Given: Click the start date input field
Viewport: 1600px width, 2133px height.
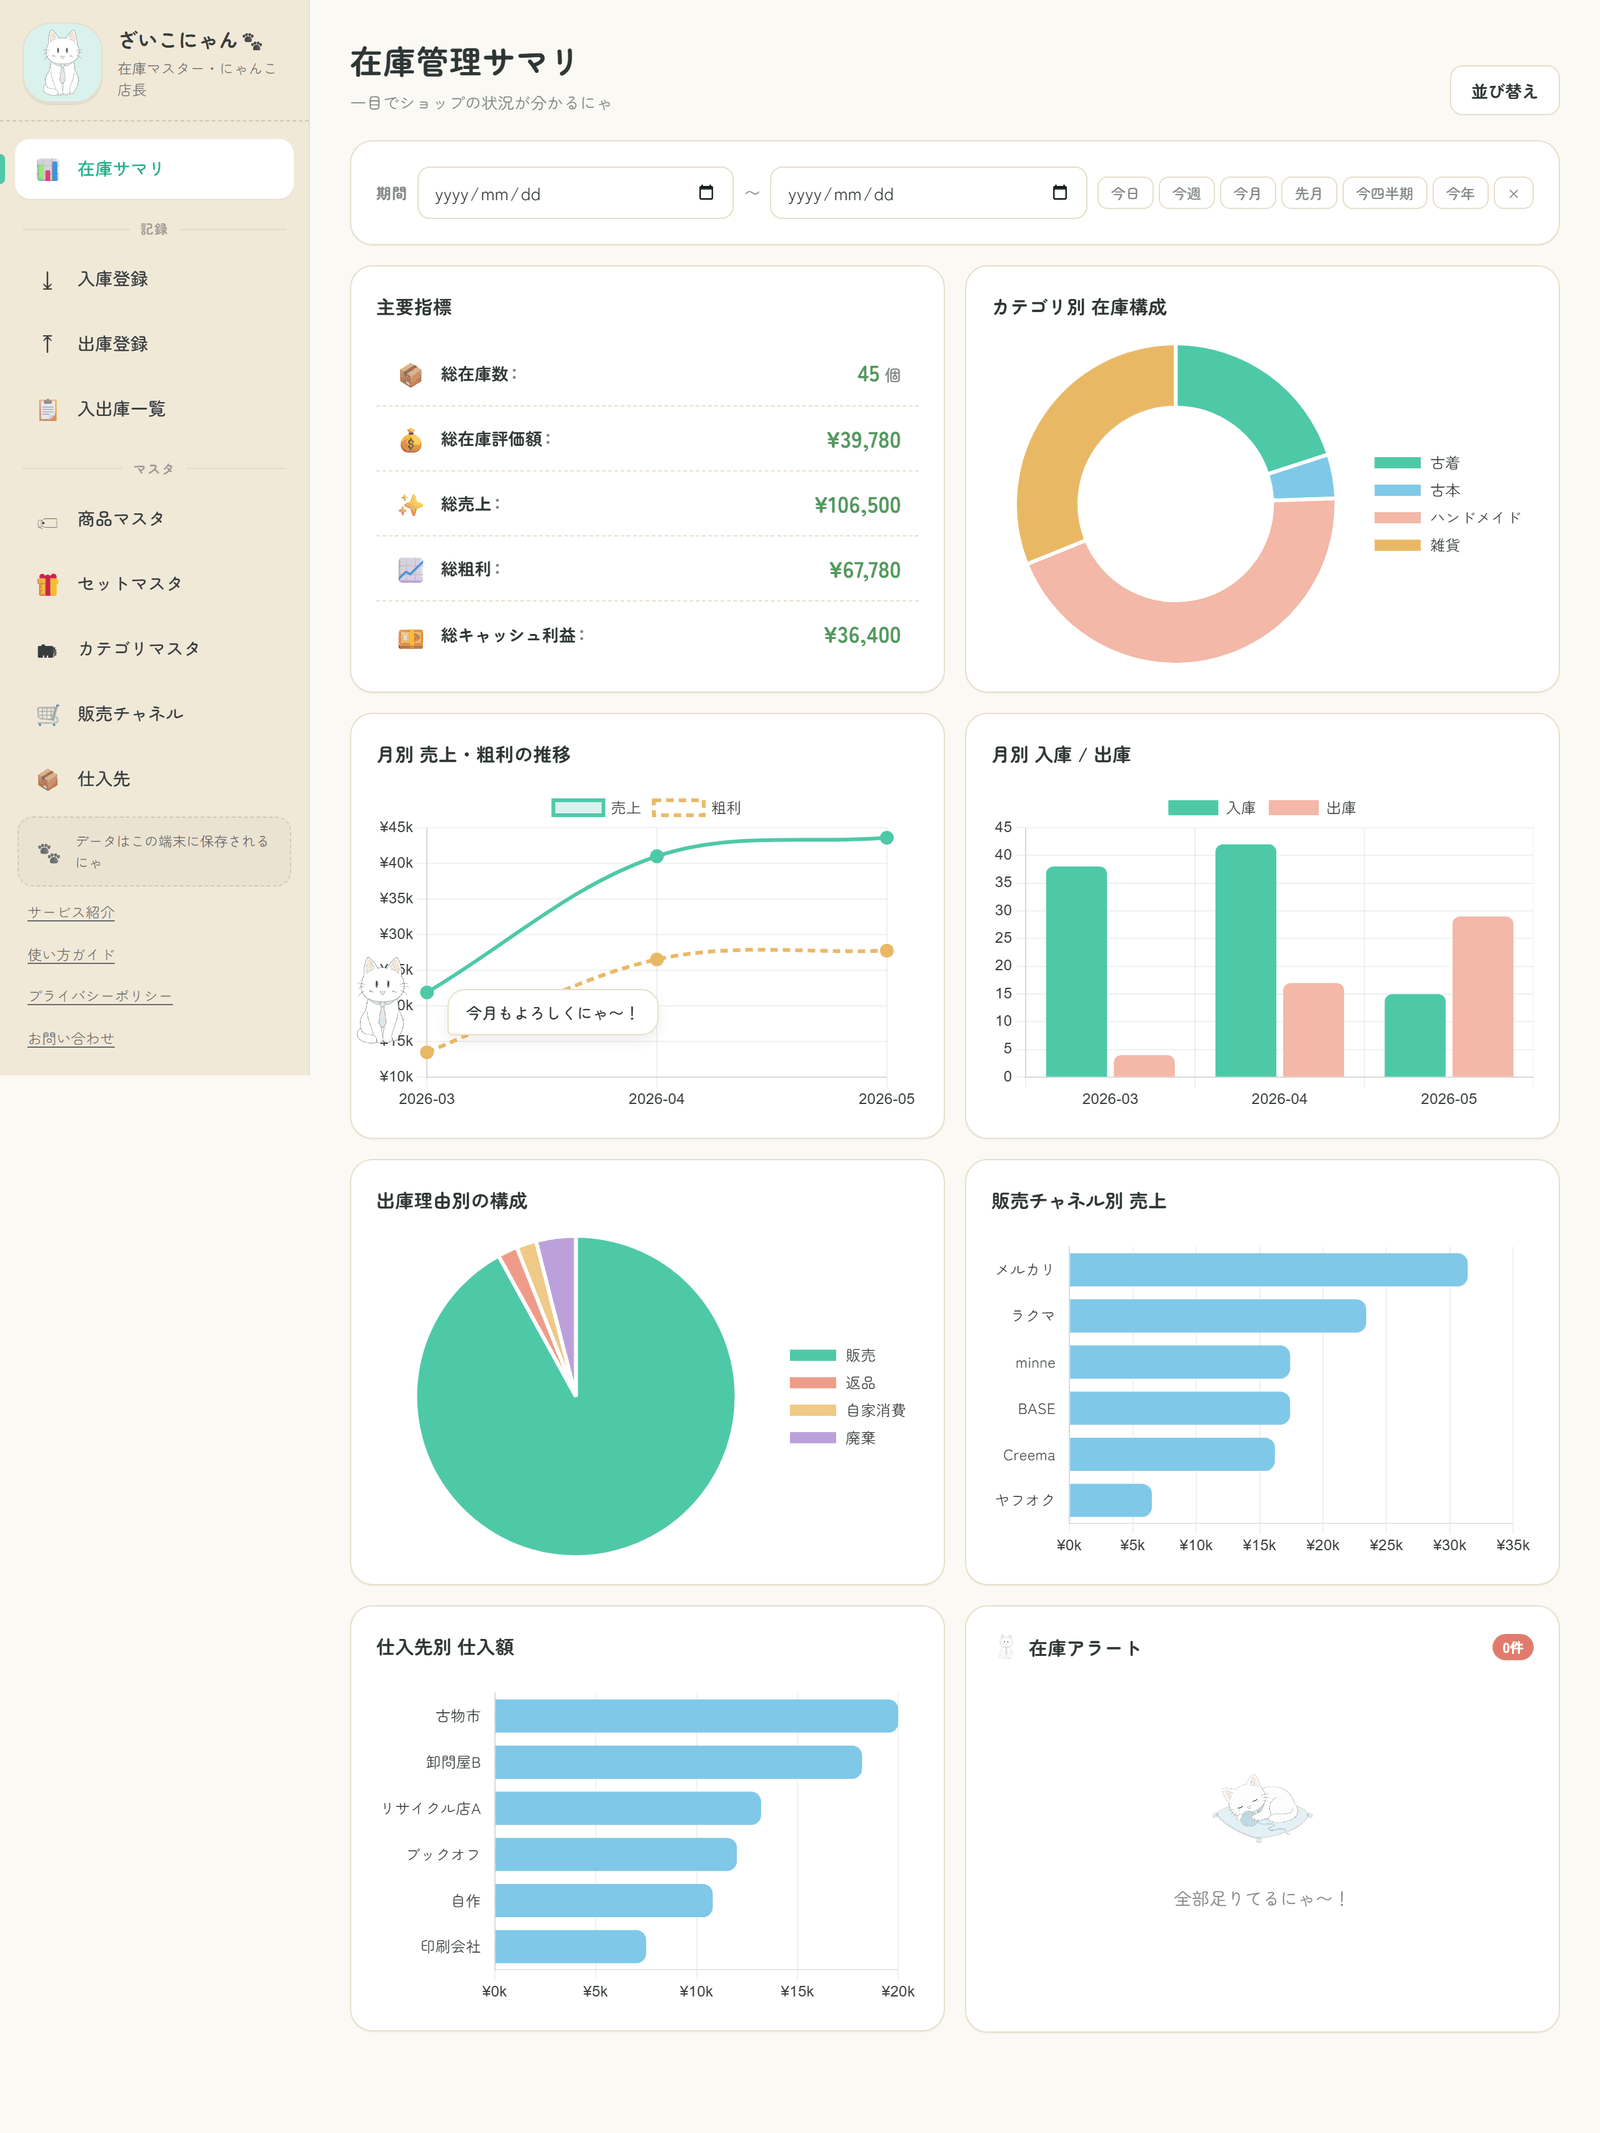Looking at the screenshot, I should click(575, 193).
